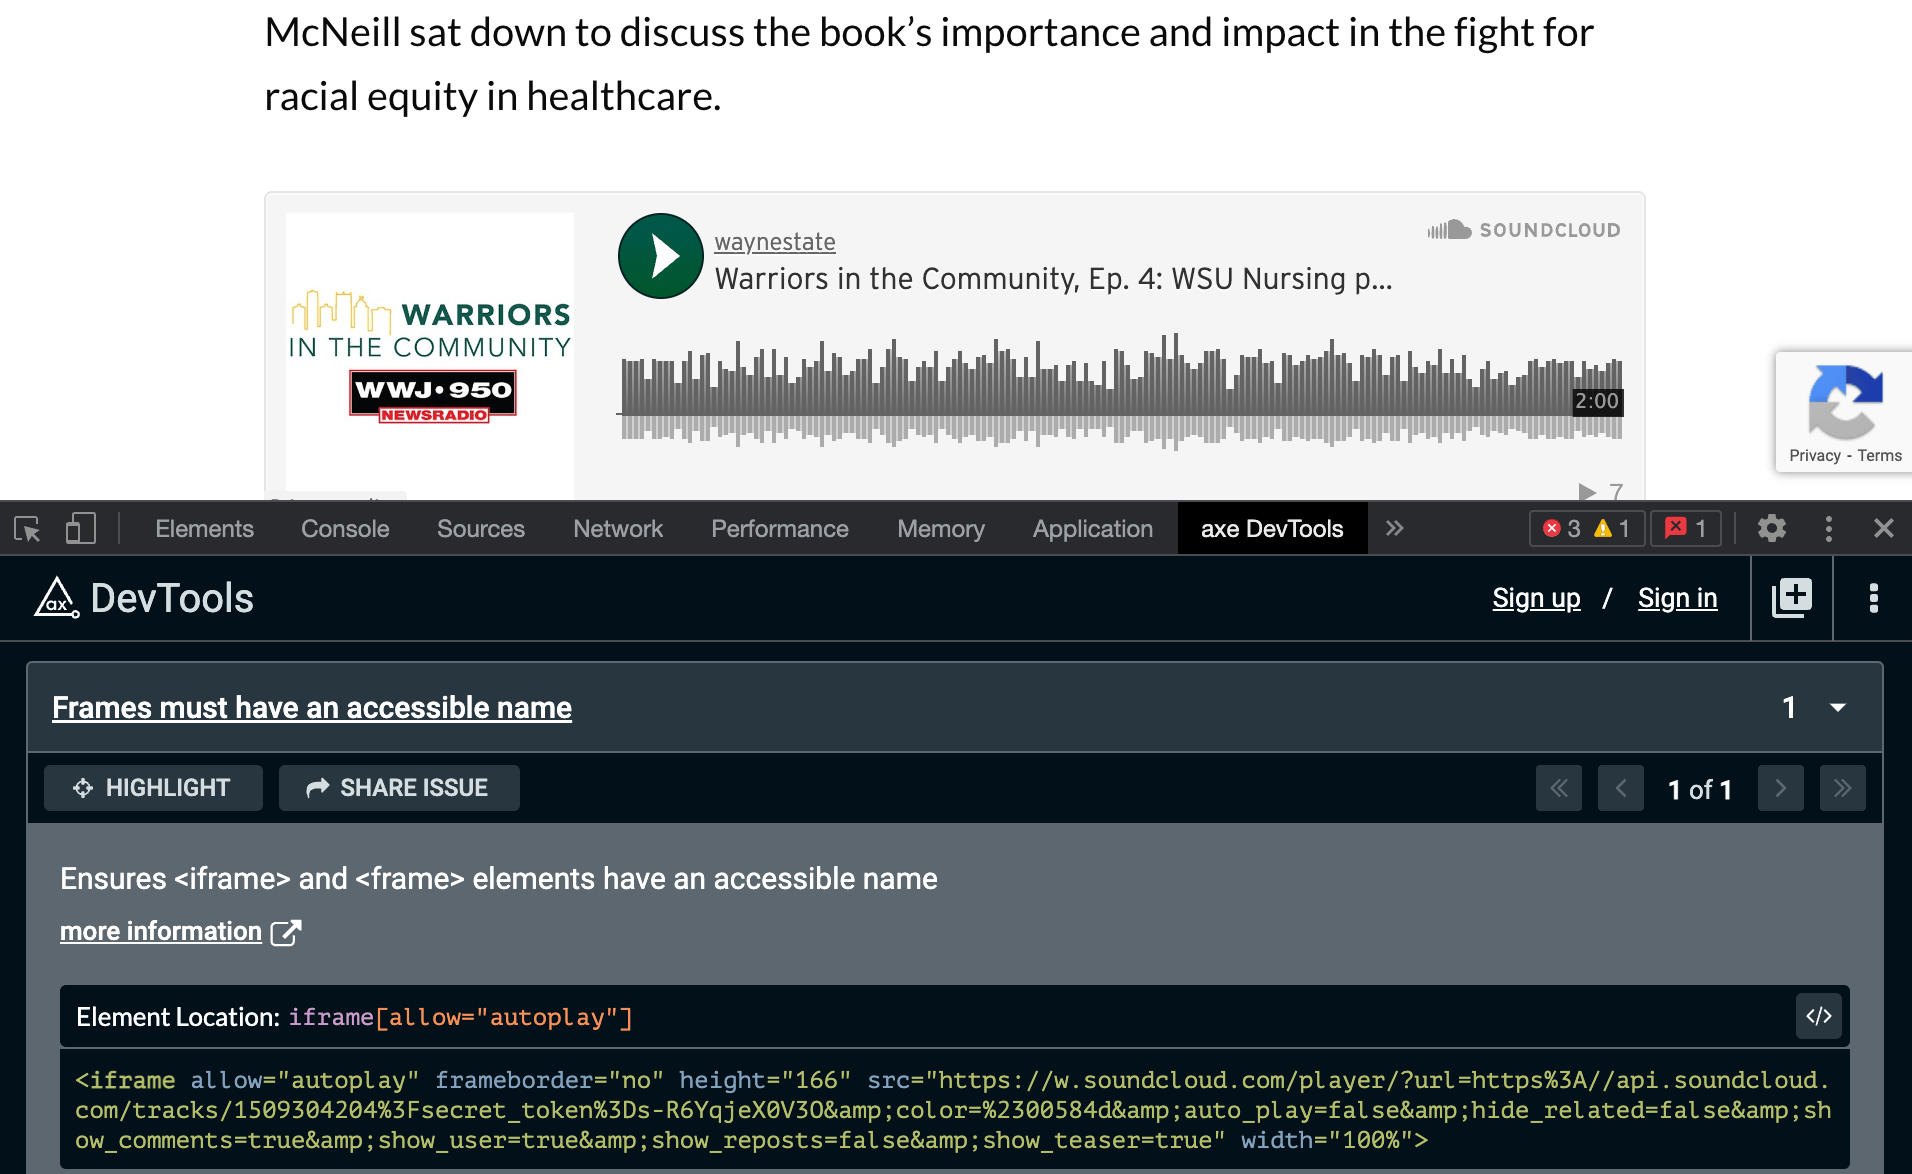Viewport: 1912px width, 1174px height.
Task: Click the previous issue arrow
Action: click(1621, 788)
